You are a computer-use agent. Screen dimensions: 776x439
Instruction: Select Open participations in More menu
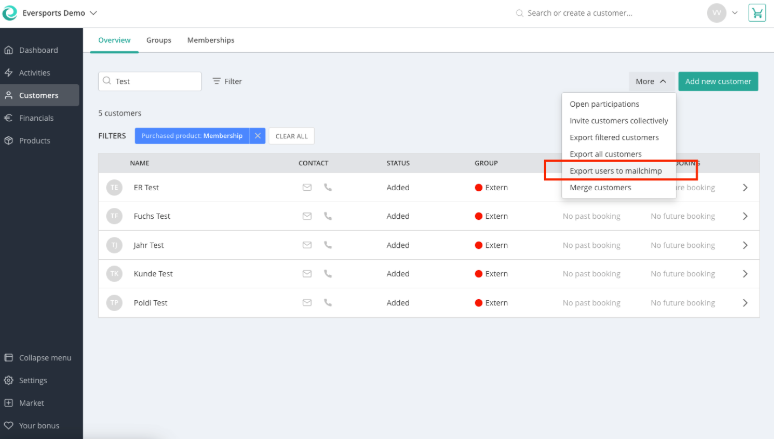pos(604,104)
